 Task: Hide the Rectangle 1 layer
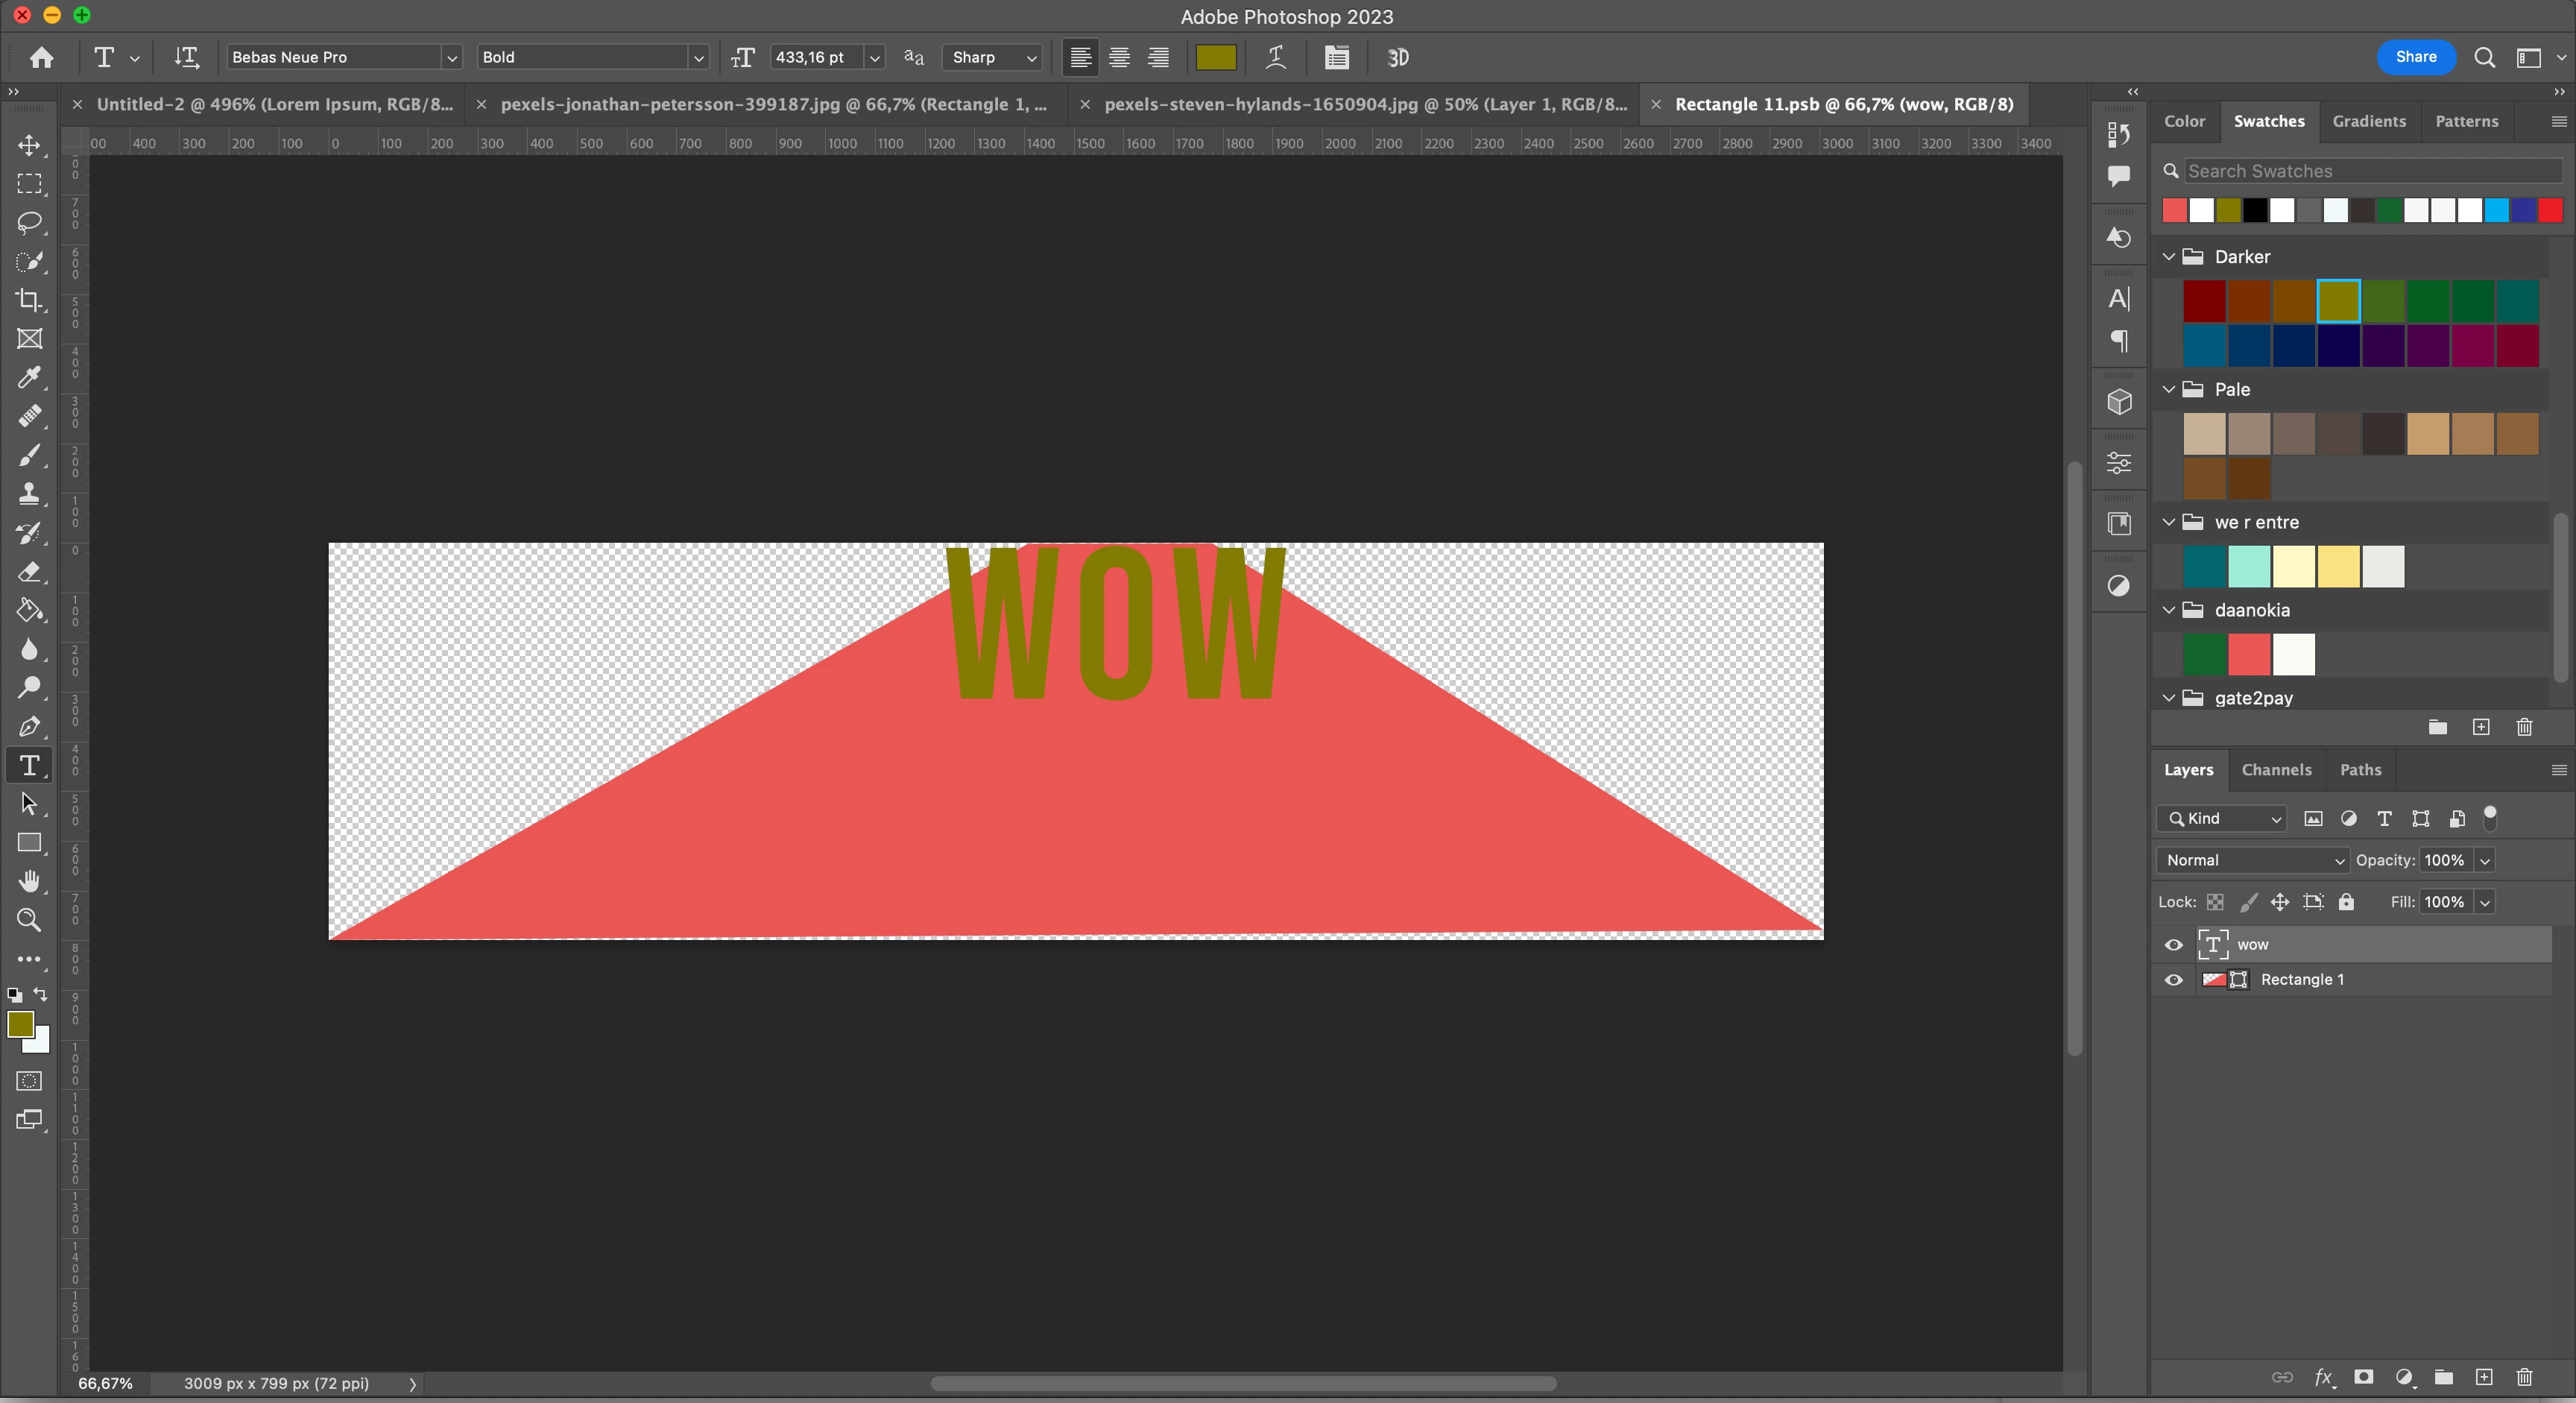click(x=2173, y=980)
